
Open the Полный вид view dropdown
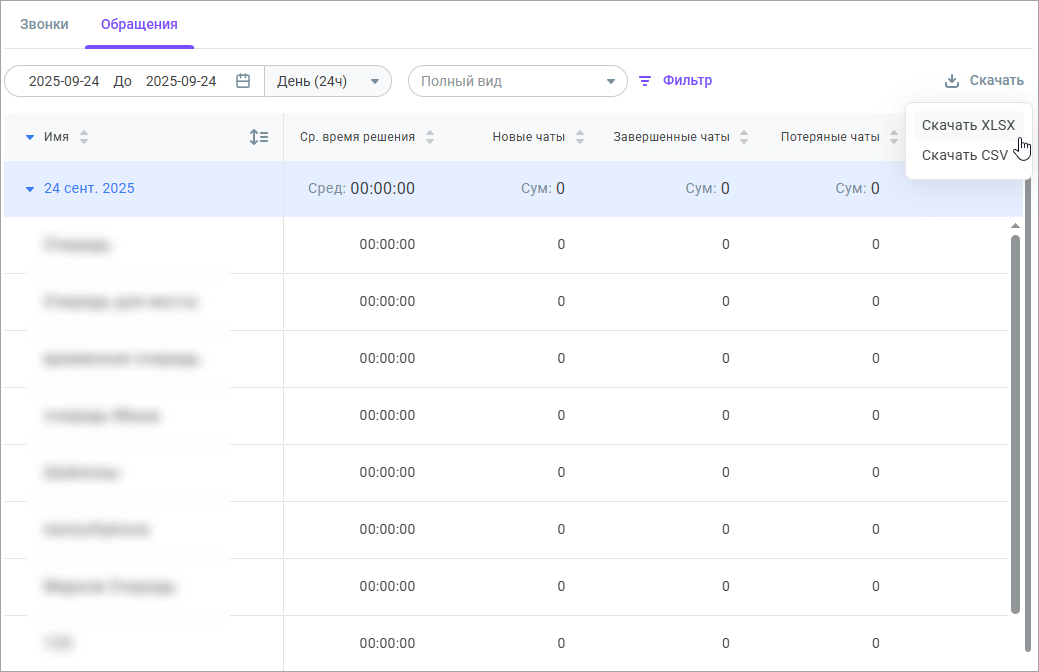(517, 81)
